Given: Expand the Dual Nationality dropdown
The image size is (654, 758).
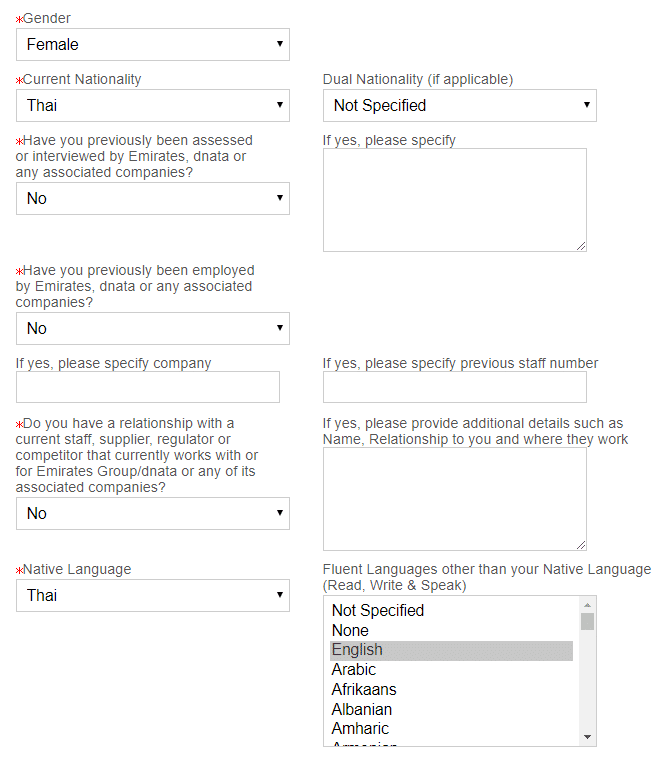Looking at the screenshot, I should point(460,105).
